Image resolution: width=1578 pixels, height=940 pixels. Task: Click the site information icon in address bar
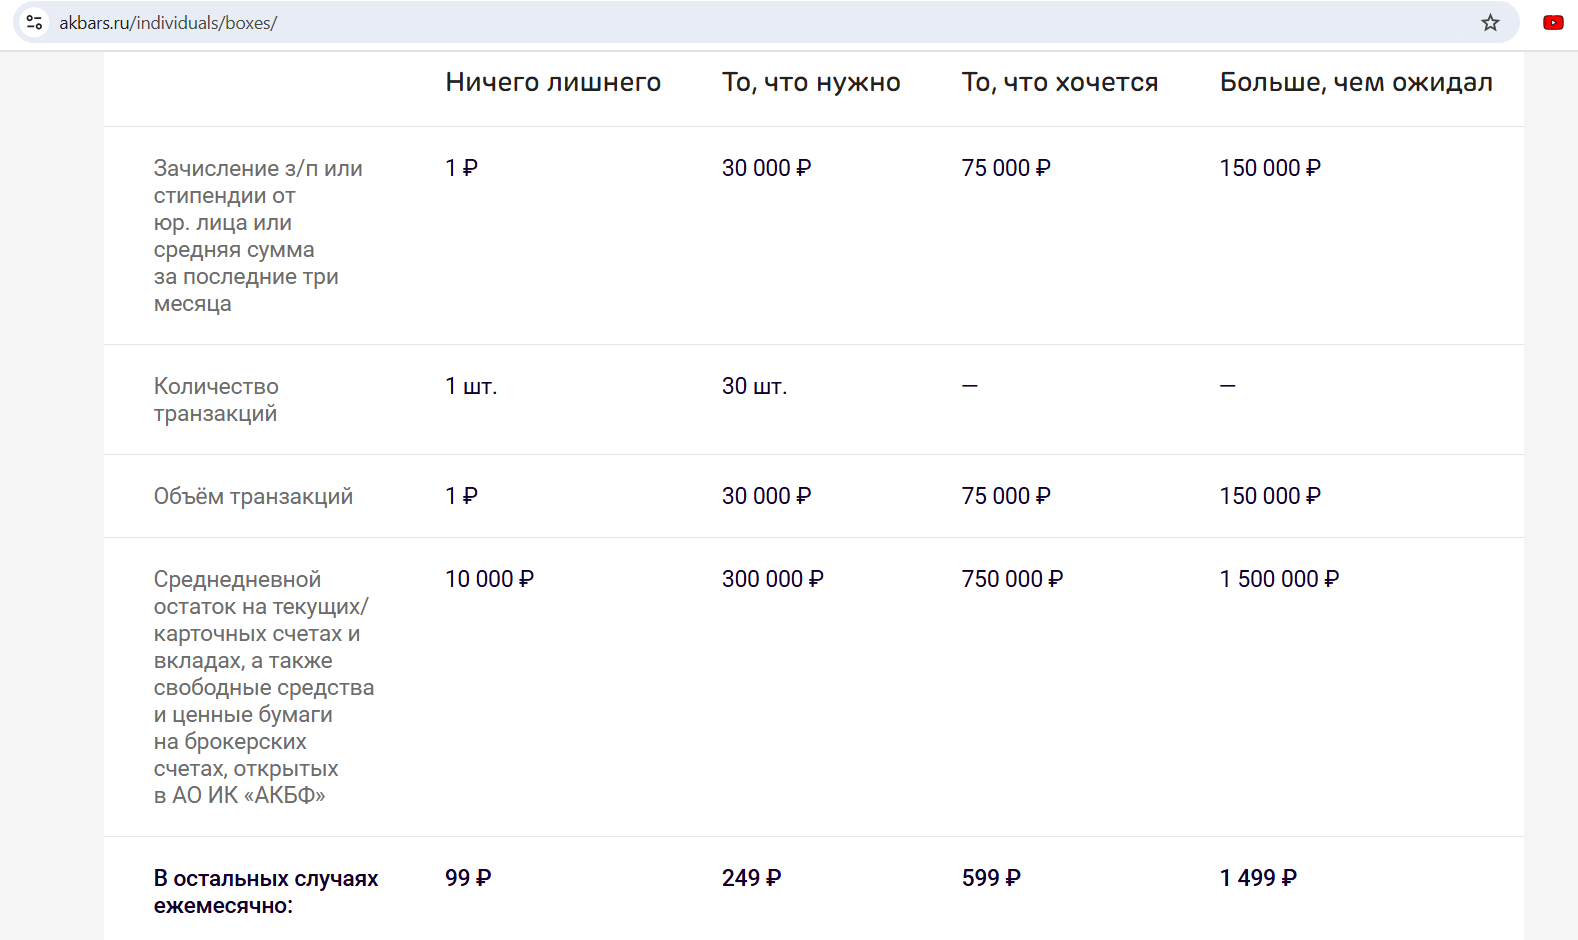[34, 22]
